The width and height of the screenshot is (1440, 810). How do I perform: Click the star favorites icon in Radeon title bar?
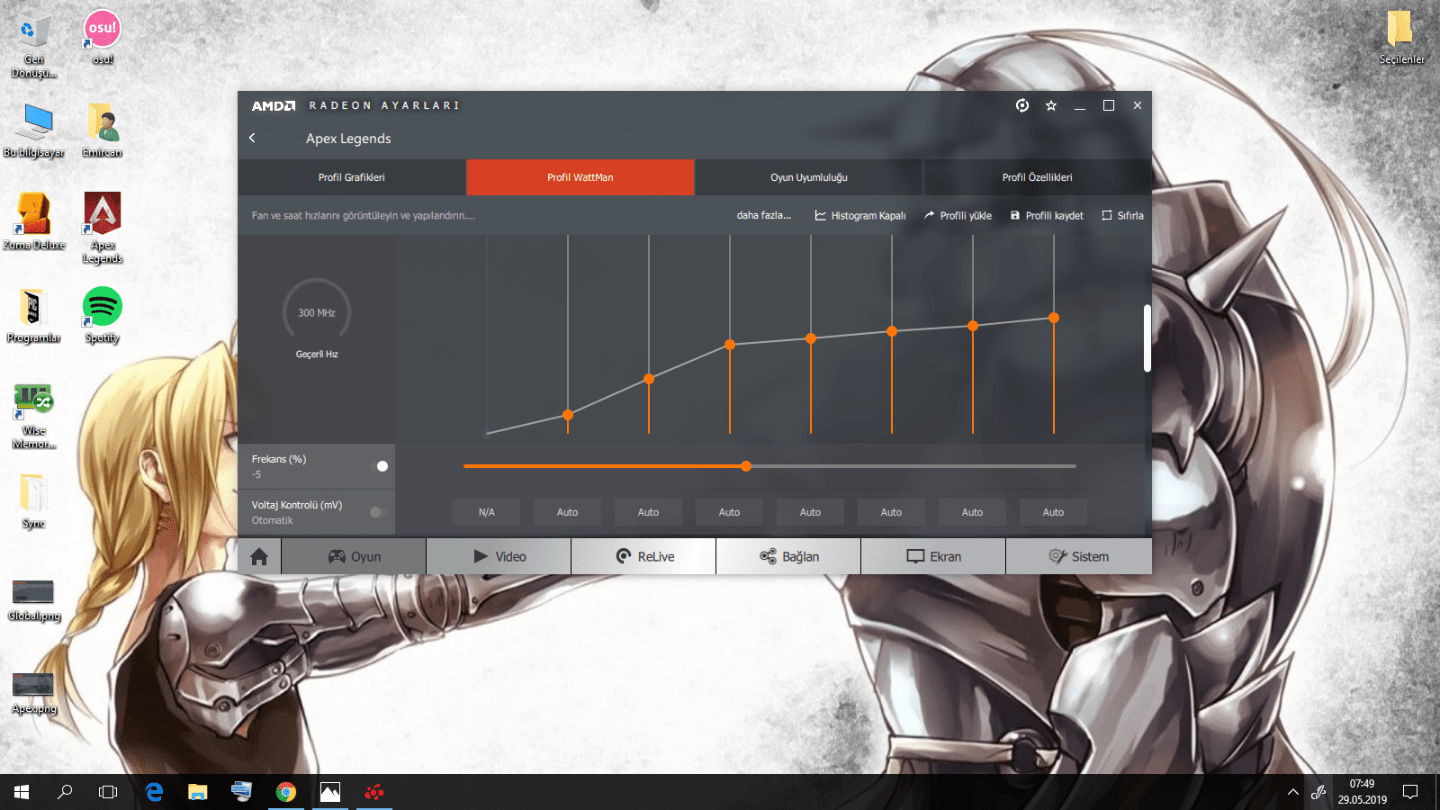1051,105
